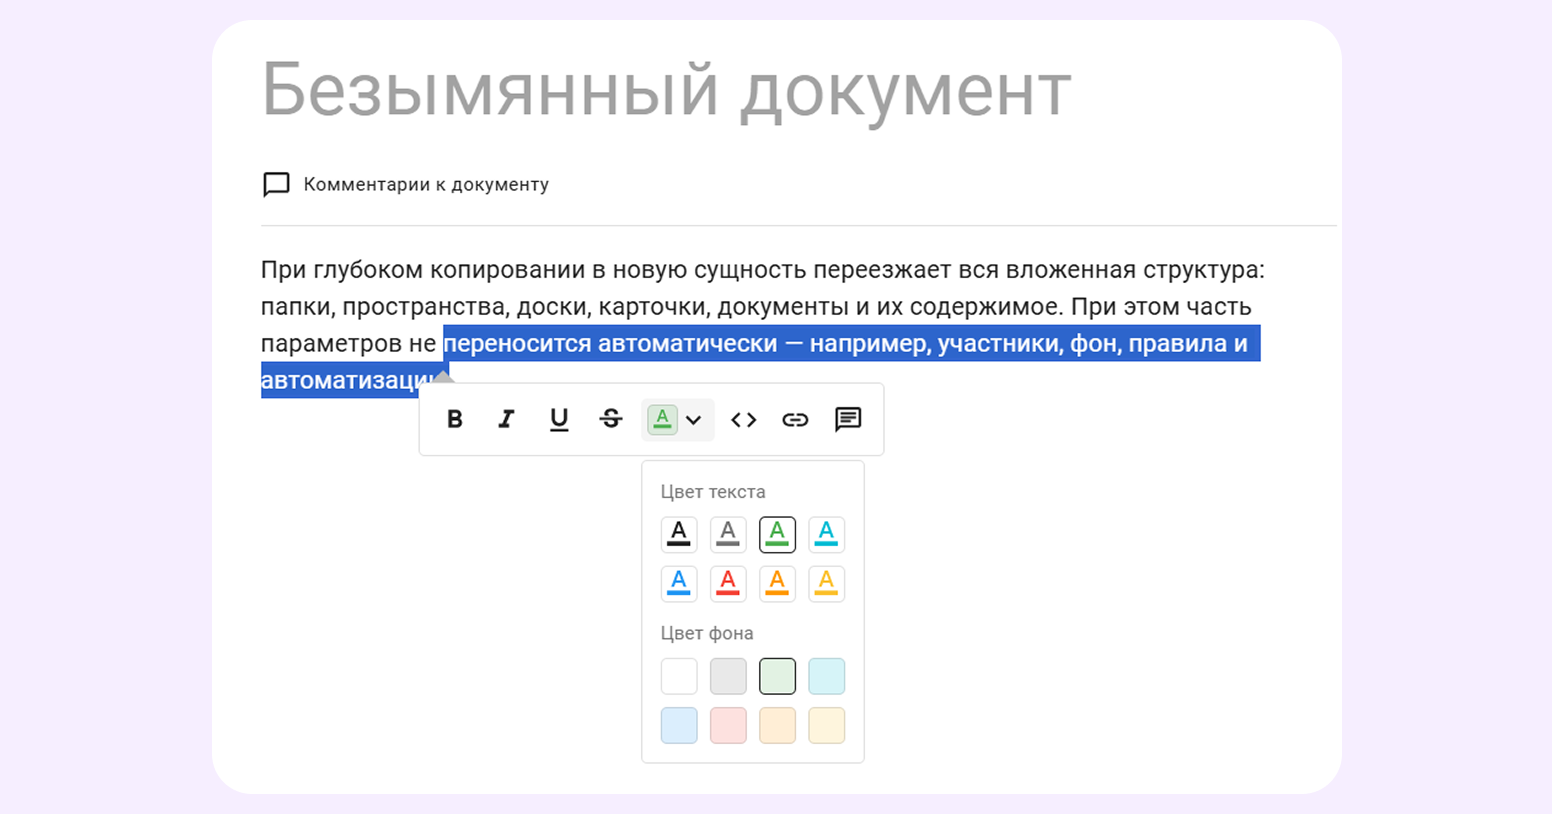Viewport: 1552px width, 814px height.
Task: Insert a link on selected text
Action: 795,420
